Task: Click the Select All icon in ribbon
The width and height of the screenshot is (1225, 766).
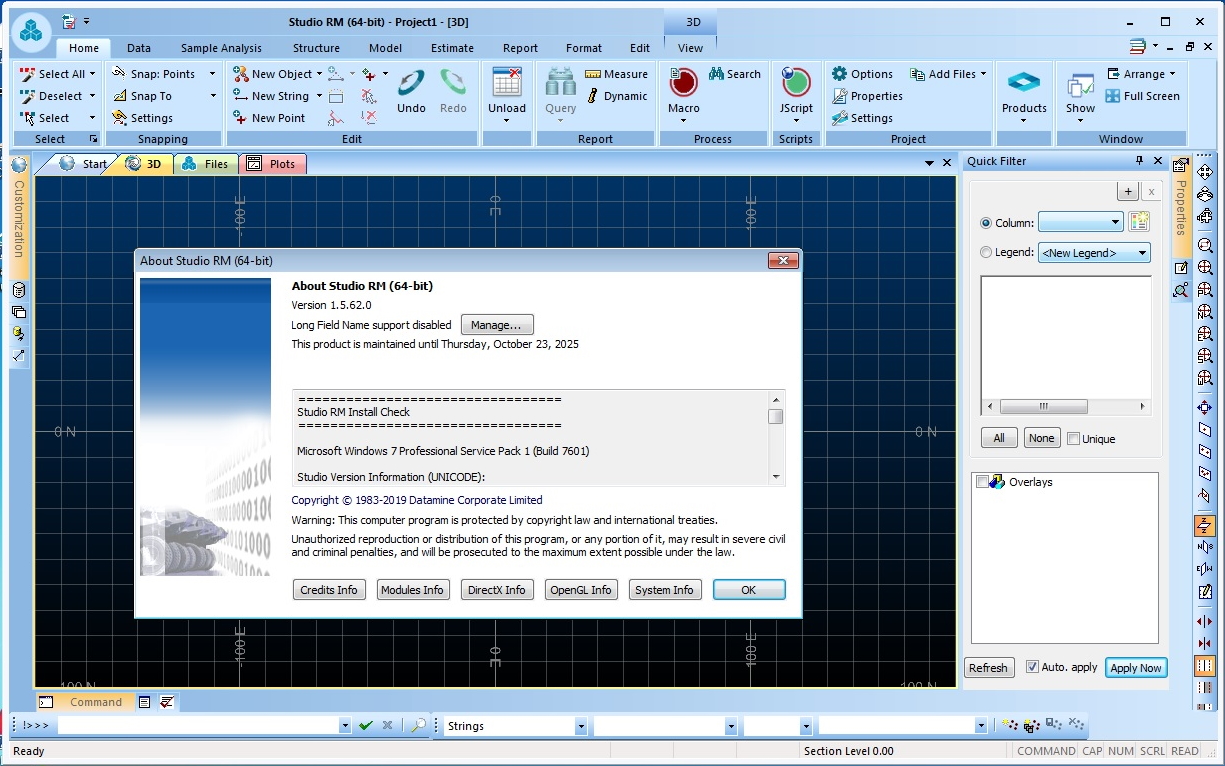Action: pos(28,74)
